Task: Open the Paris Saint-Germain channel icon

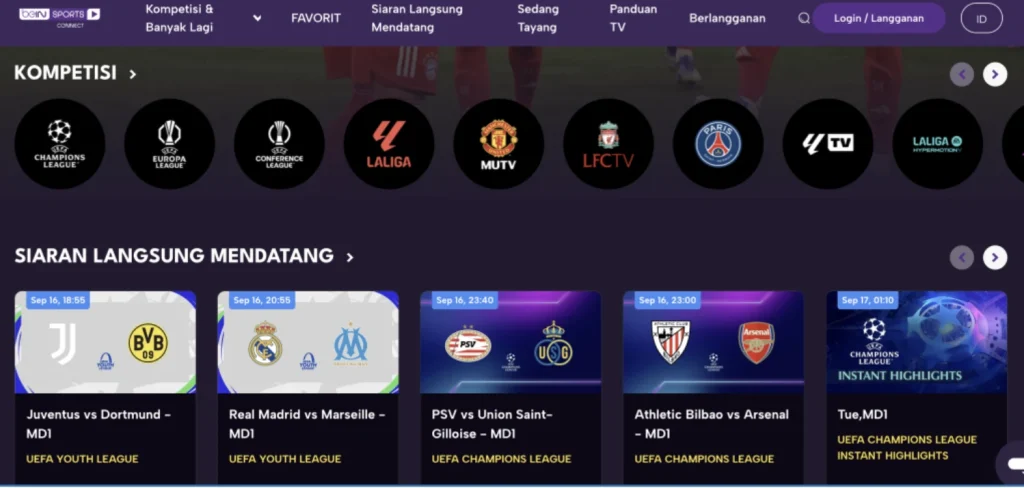Action: click(x=718, y=144)
